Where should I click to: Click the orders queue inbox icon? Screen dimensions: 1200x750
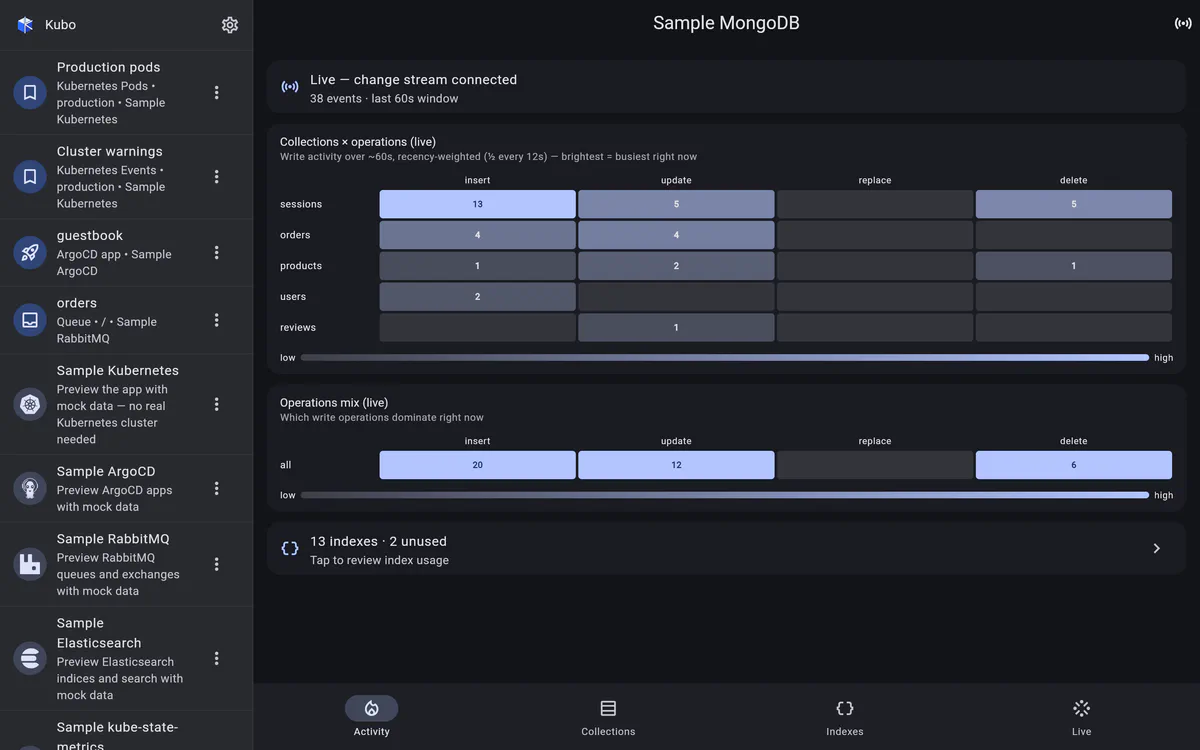coord(30,320)
